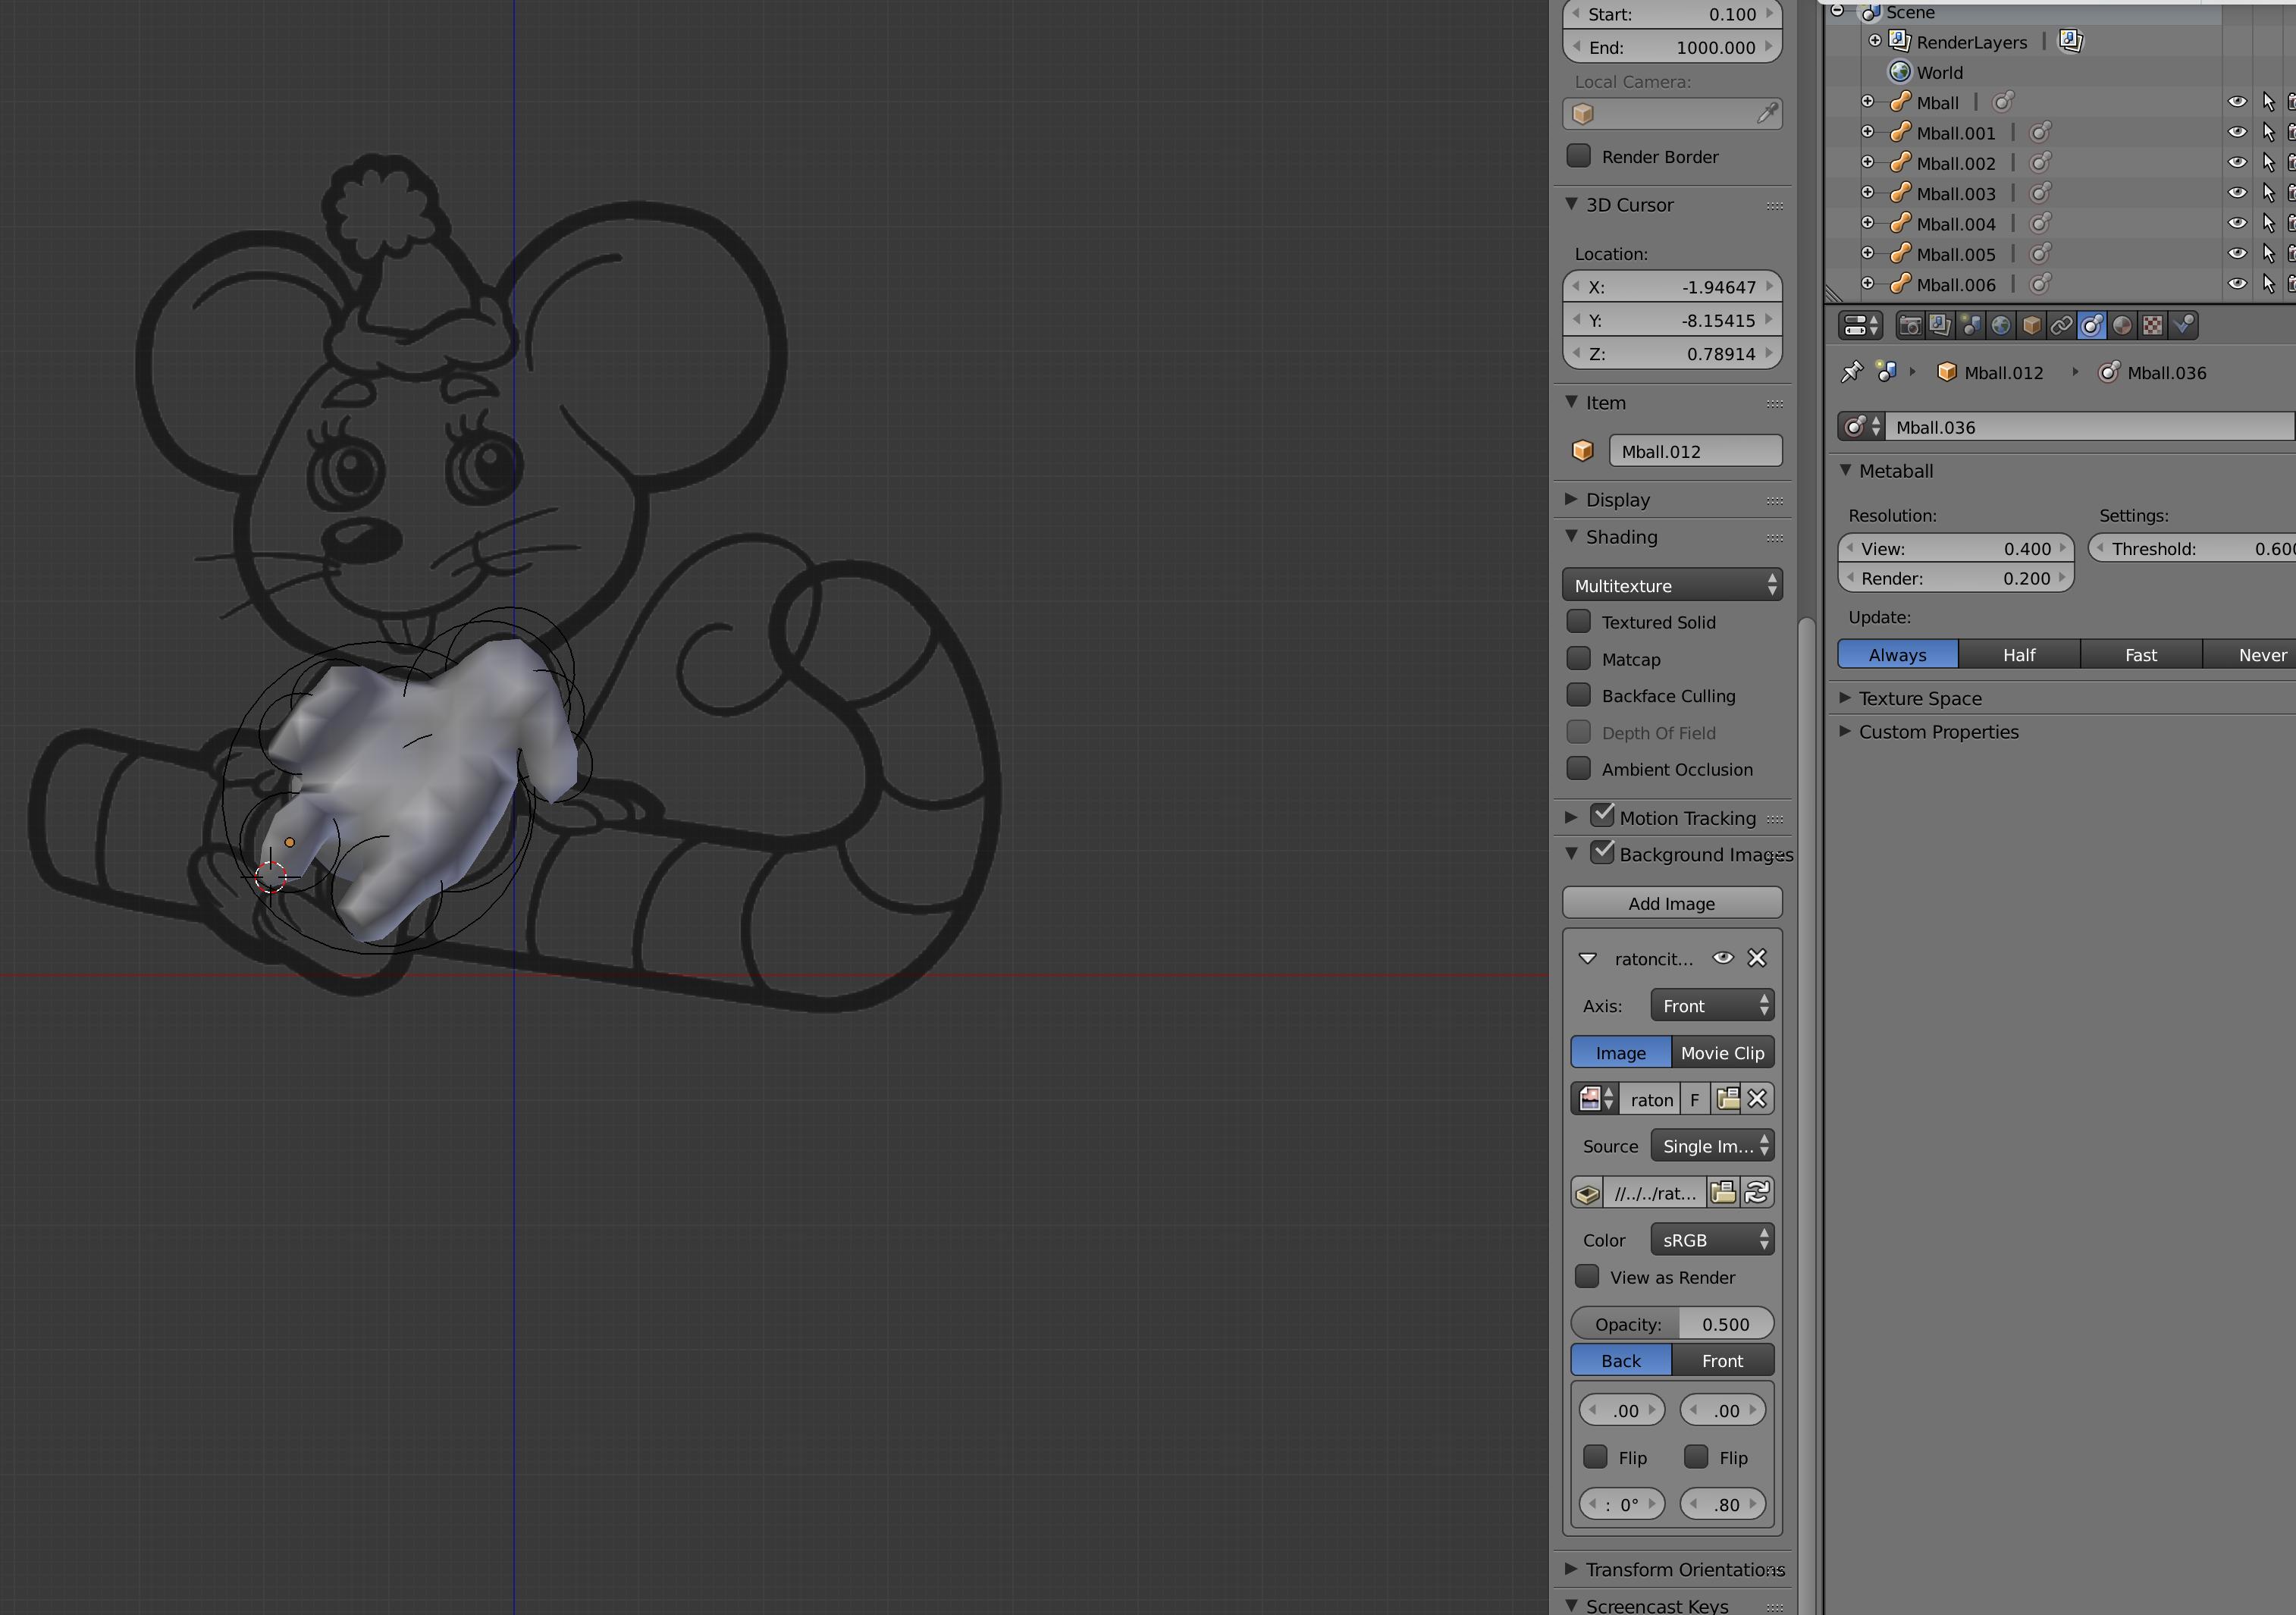Click the packed file icon beside image path
This screenshot has height=1615, width=2296.
click(x=1587, y=1193)
